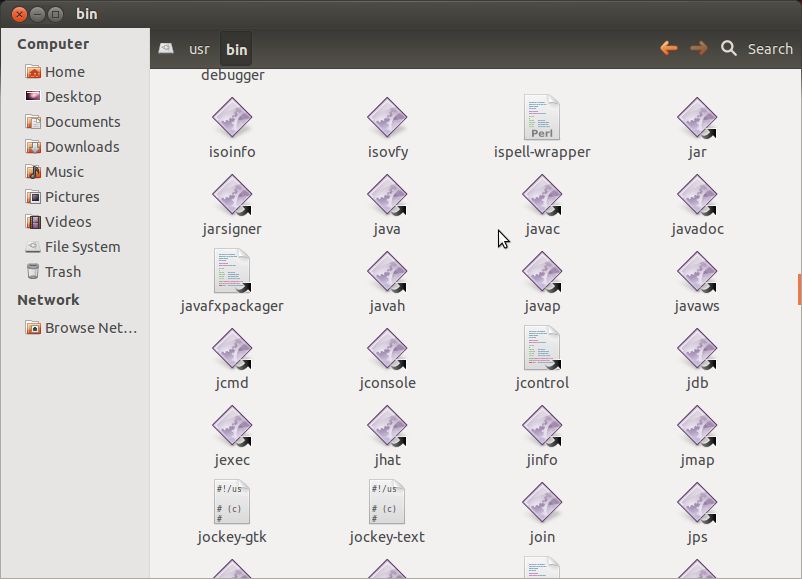The height and width of the screenshot is (579, 802).
Task: Select the jcmd executable icon
Action: 232,348
